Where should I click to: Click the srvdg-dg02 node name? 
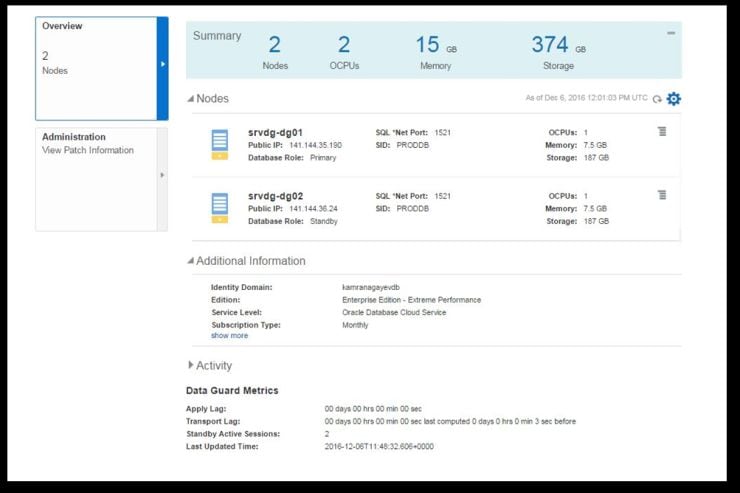point(275,196)
